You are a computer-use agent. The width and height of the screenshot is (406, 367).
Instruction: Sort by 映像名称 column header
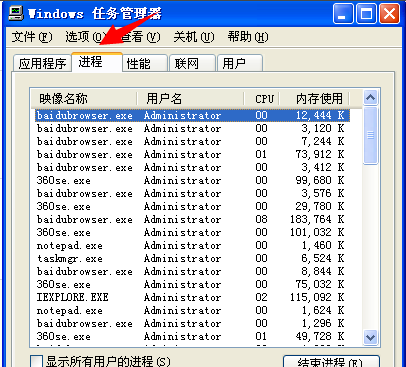[x=84, y=99]
